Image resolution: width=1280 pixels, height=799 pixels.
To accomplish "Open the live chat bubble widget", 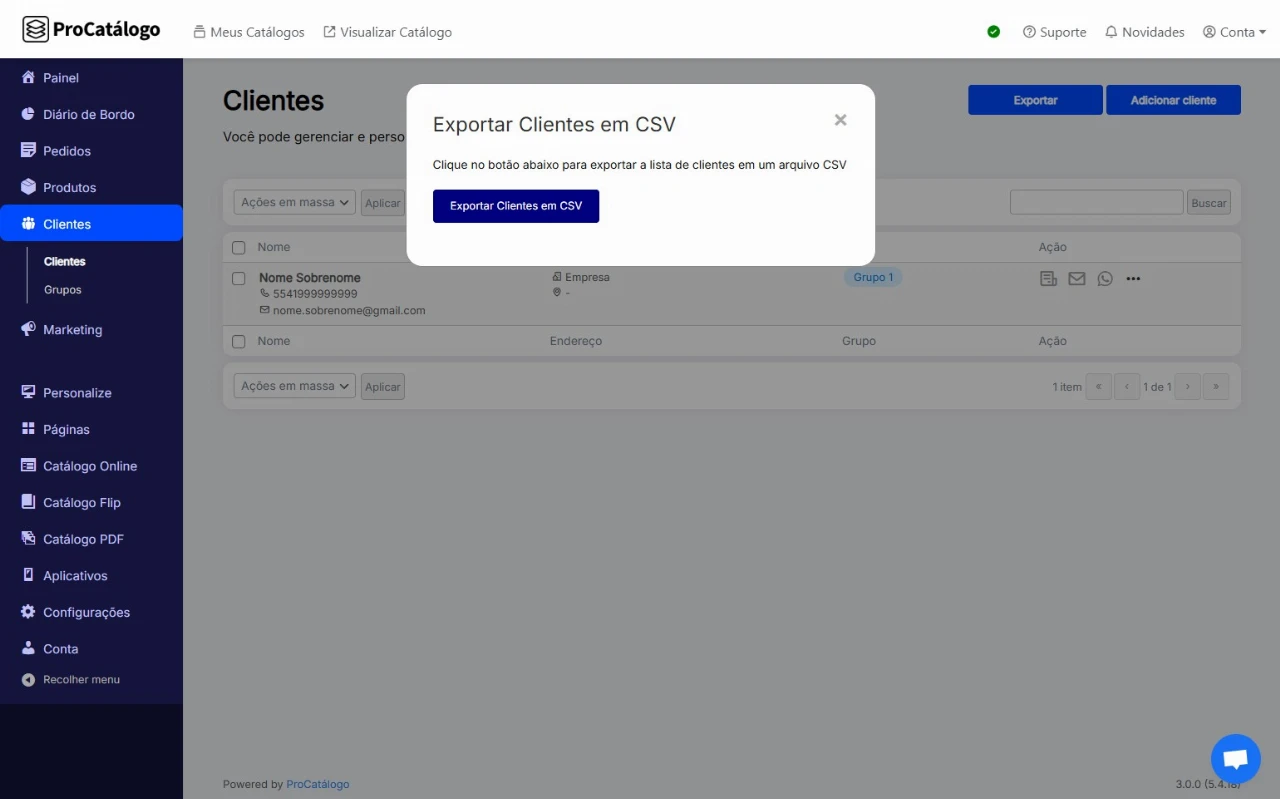I will [x=1235, y=759].
